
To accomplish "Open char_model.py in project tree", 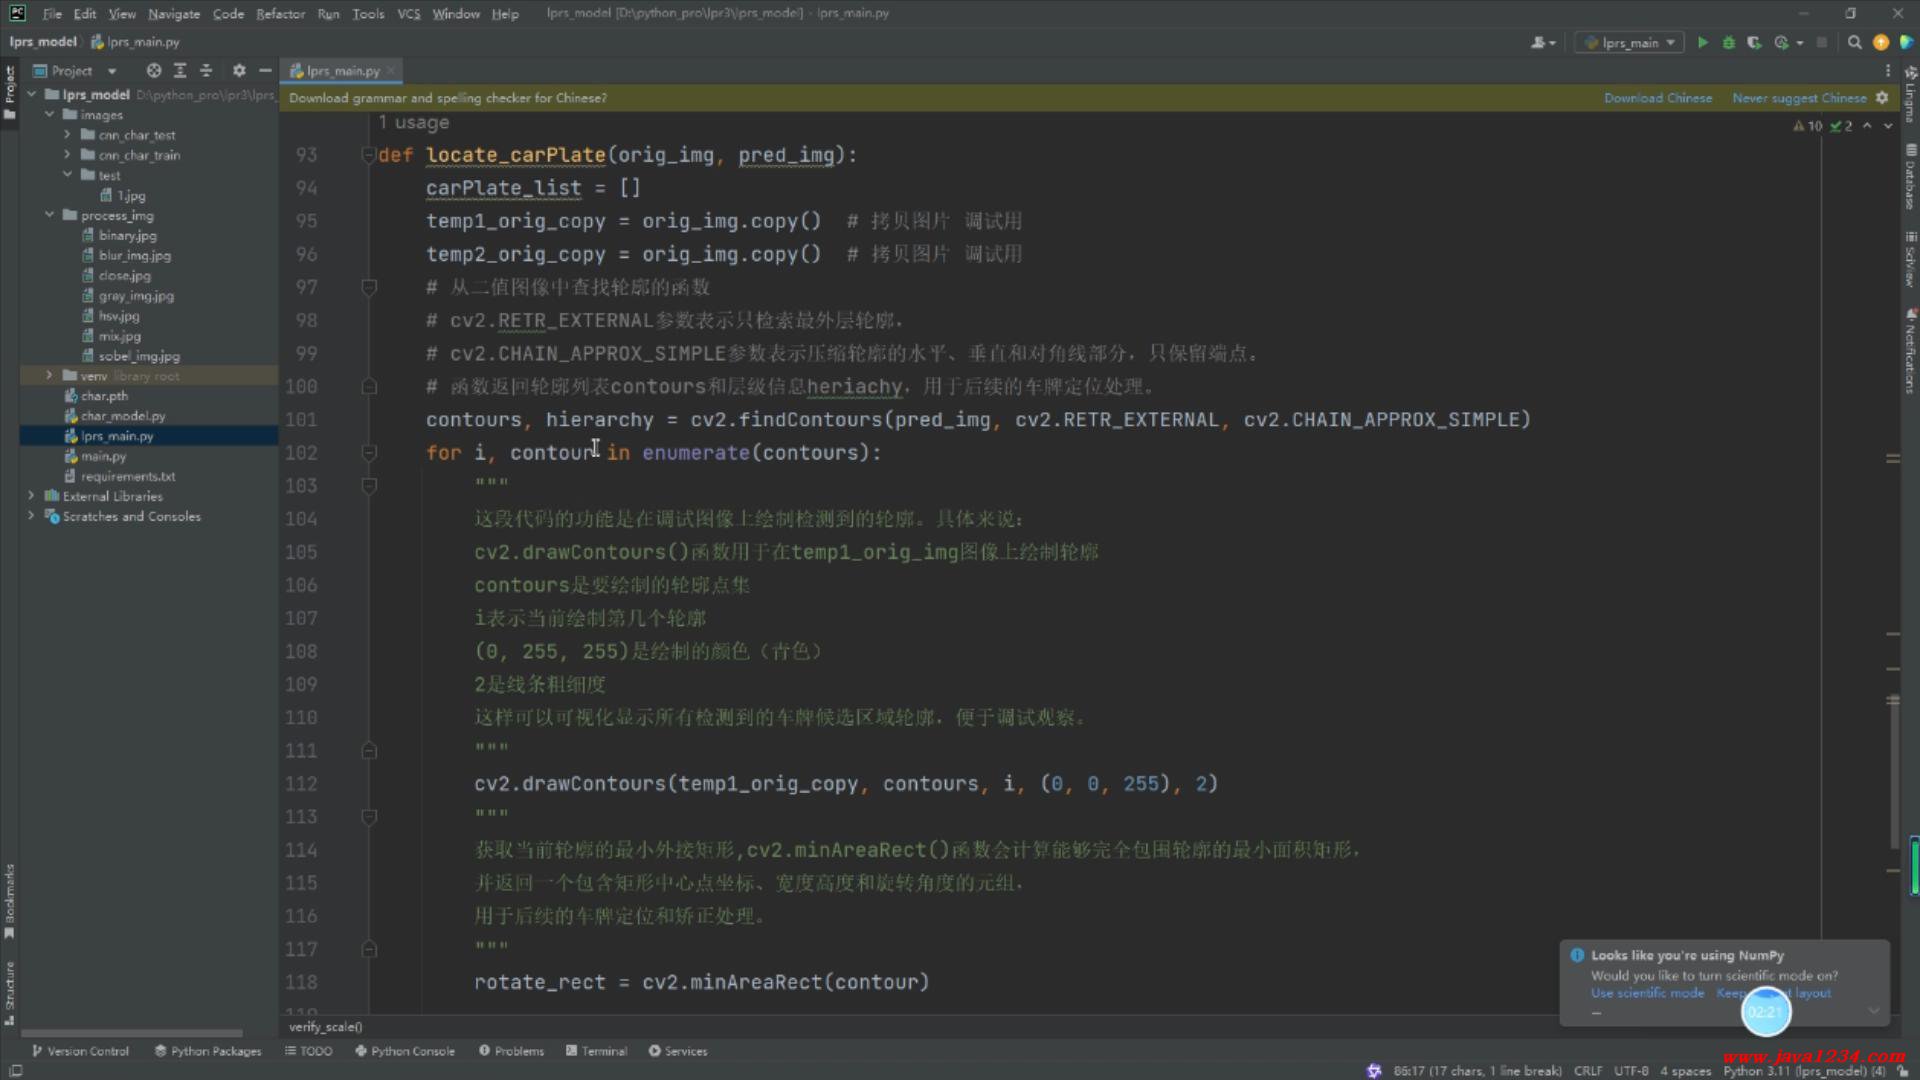I will 123,416.
